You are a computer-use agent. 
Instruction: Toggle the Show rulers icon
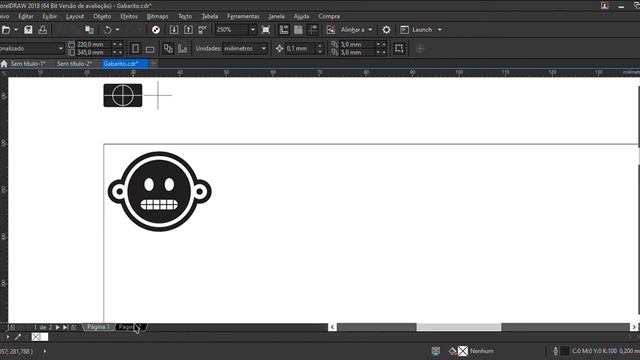pos(284,30)
